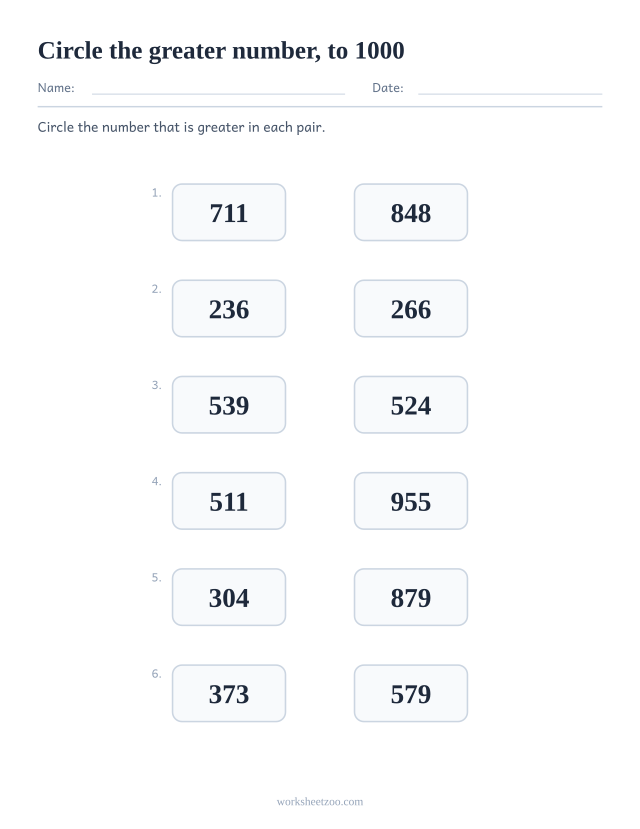Click the question number 4 label

pyautogui.click(x=156, y=482)
